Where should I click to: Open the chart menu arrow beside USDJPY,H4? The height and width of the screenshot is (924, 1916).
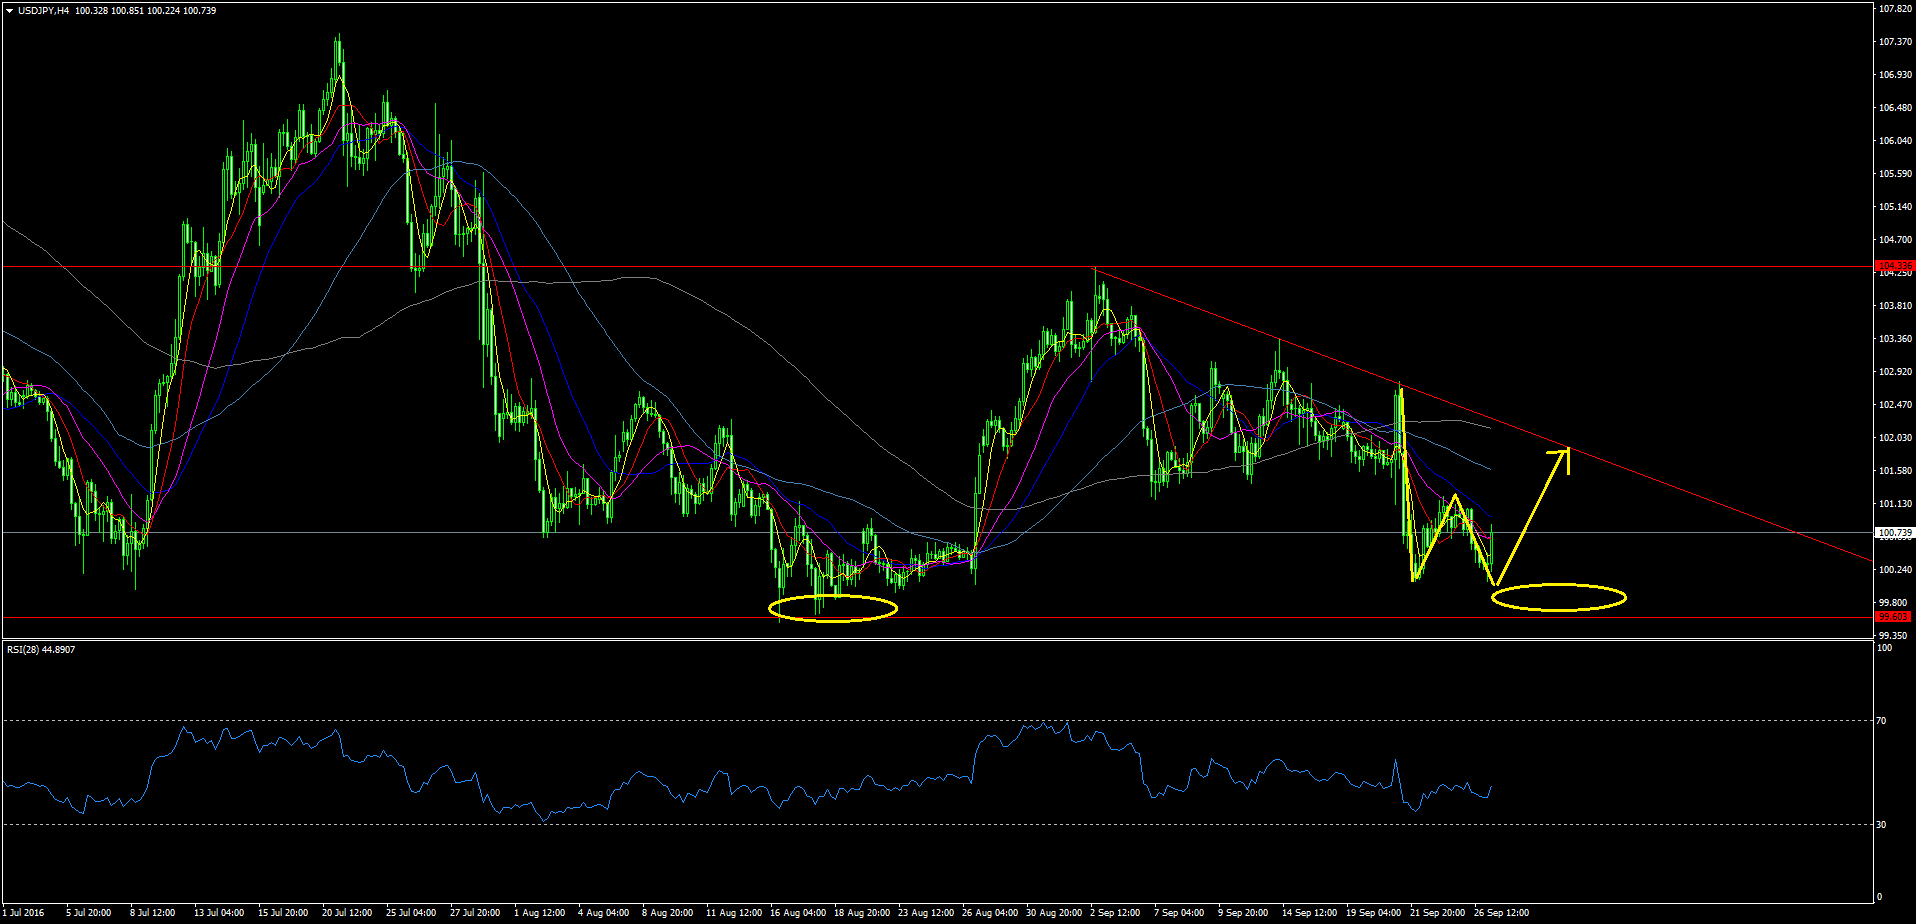pos(10,11)
